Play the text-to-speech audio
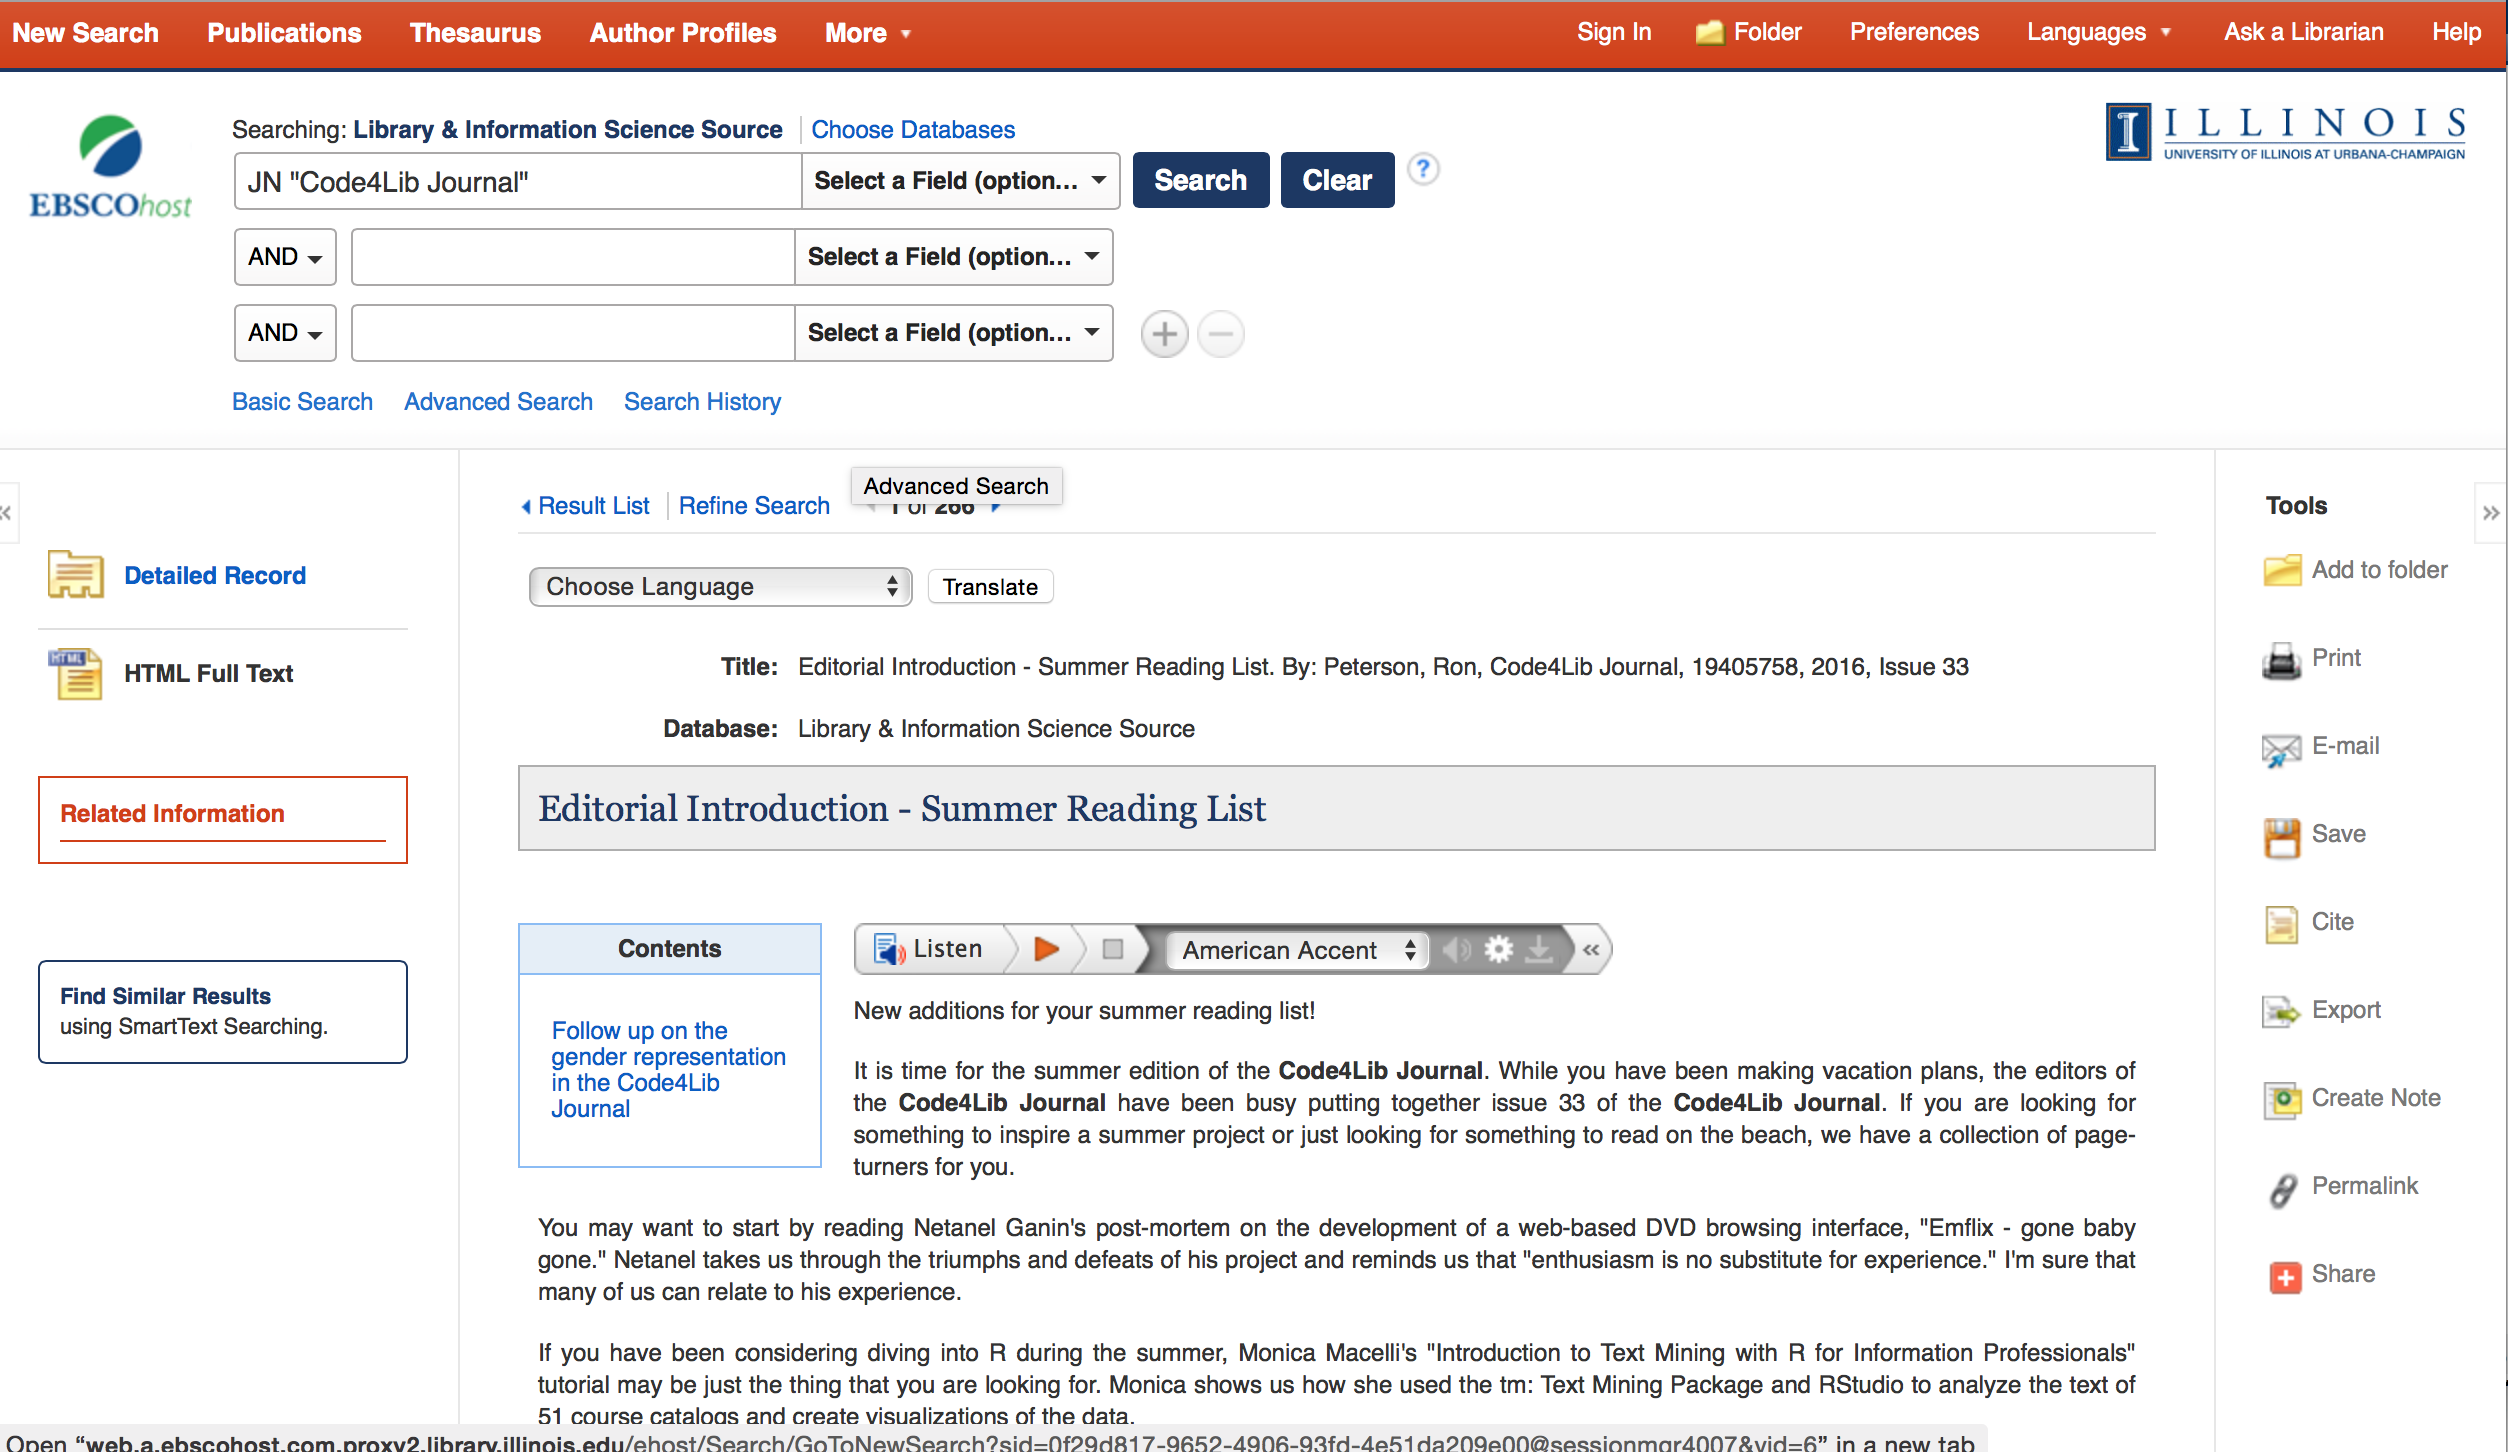 coord(1047,949)
